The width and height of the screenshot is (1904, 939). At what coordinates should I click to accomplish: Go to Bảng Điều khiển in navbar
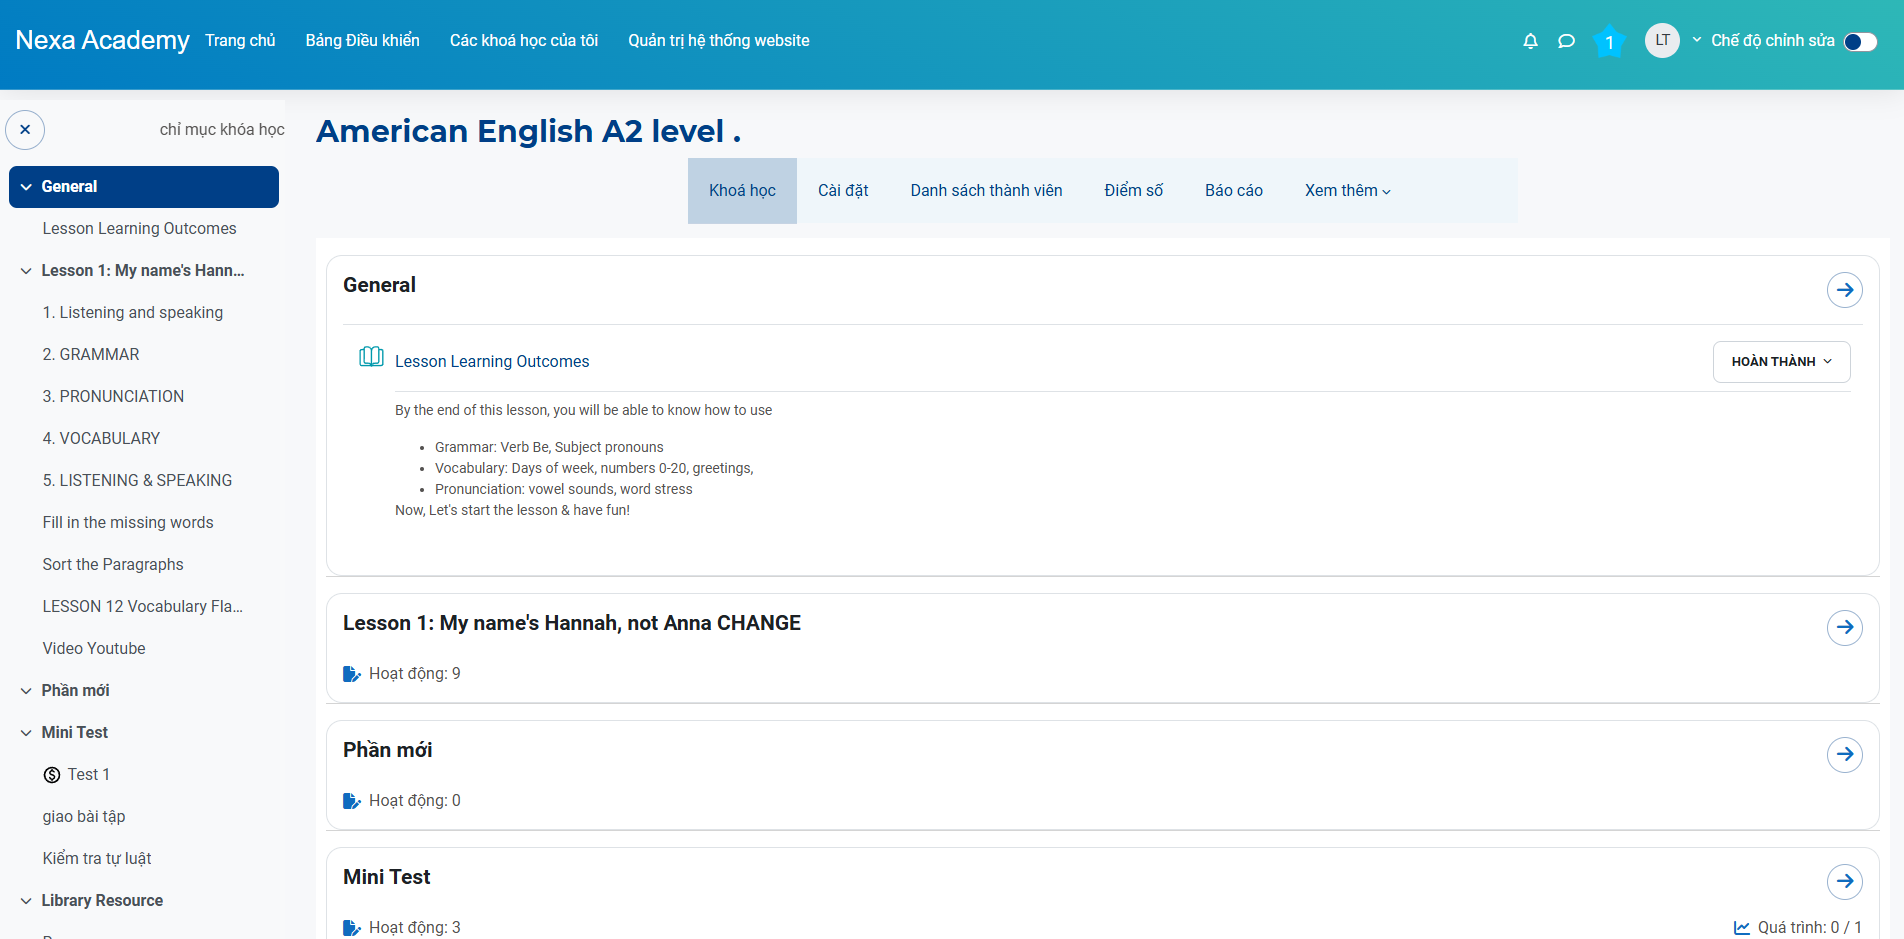pyautogui.click(x=362, y=41)
